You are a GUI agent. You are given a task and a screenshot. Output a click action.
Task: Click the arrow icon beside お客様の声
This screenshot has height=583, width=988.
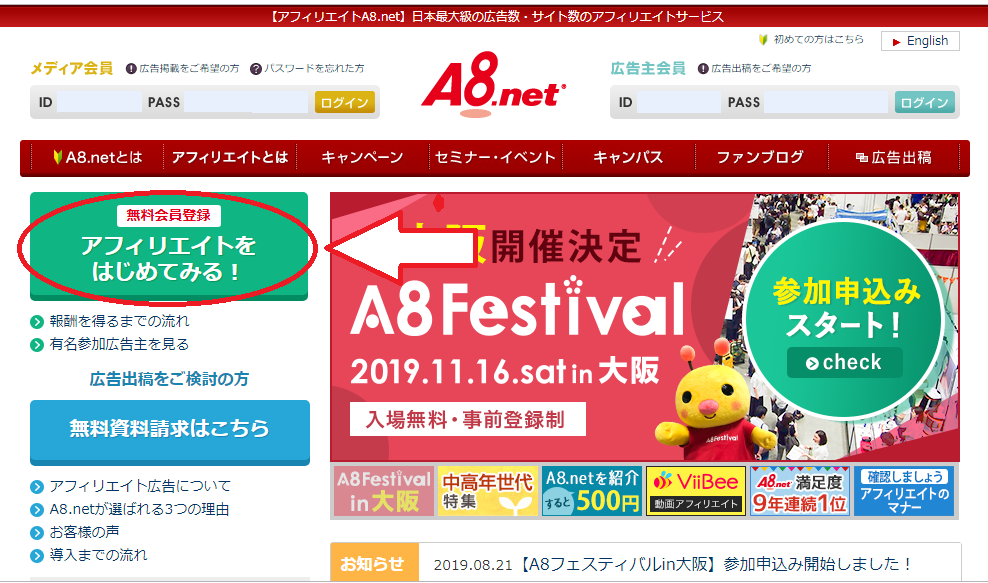(x=37, y=533)
